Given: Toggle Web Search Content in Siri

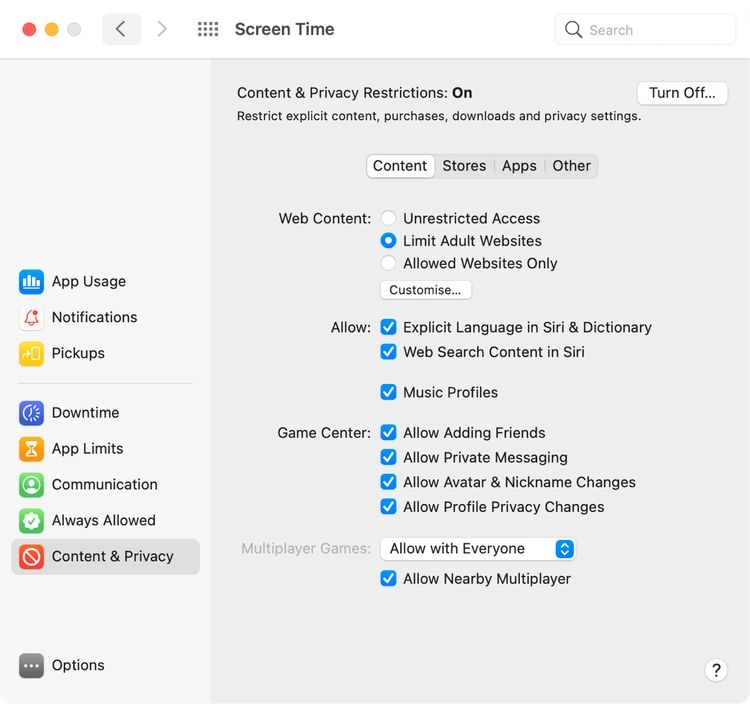Looking at the screenshot, I should 388,352.
